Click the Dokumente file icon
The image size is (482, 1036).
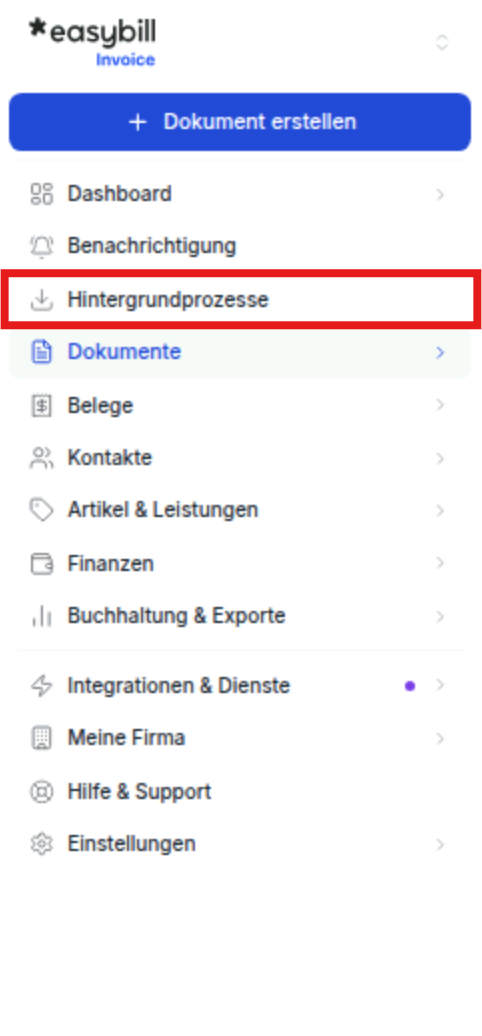point(42,352)
